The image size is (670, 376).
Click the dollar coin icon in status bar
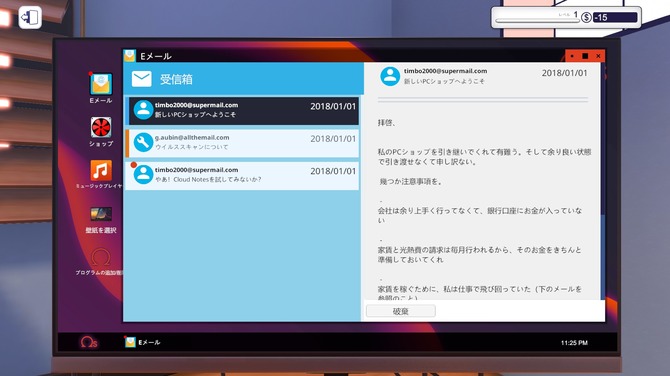[x=586, y=18]
